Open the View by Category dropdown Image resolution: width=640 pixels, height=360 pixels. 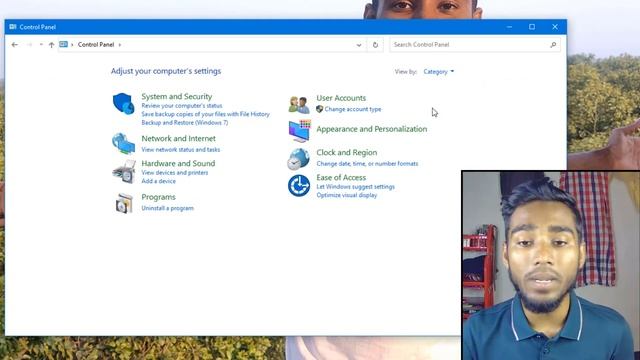438,71
